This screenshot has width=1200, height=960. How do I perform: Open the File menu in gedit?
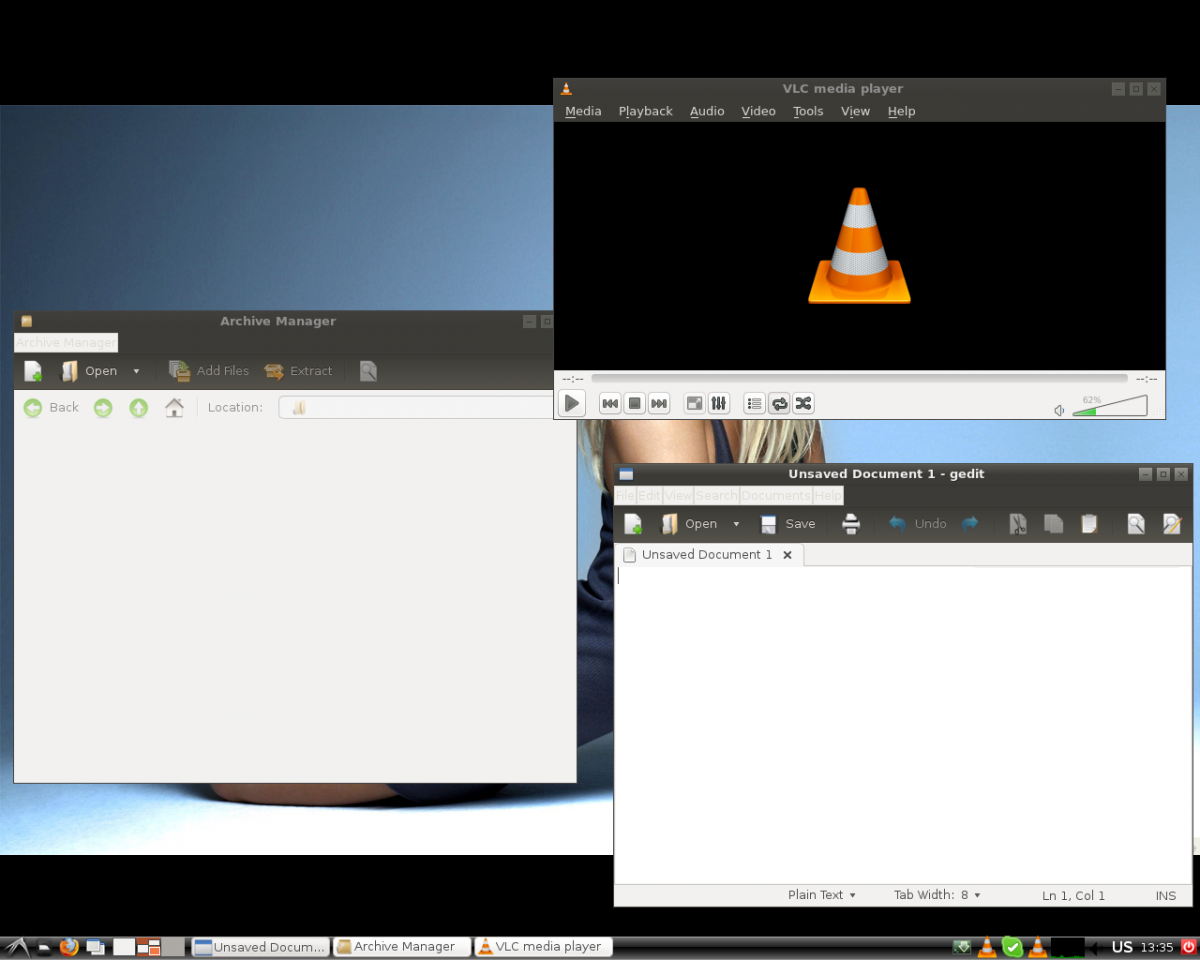[x=625, y=496]
